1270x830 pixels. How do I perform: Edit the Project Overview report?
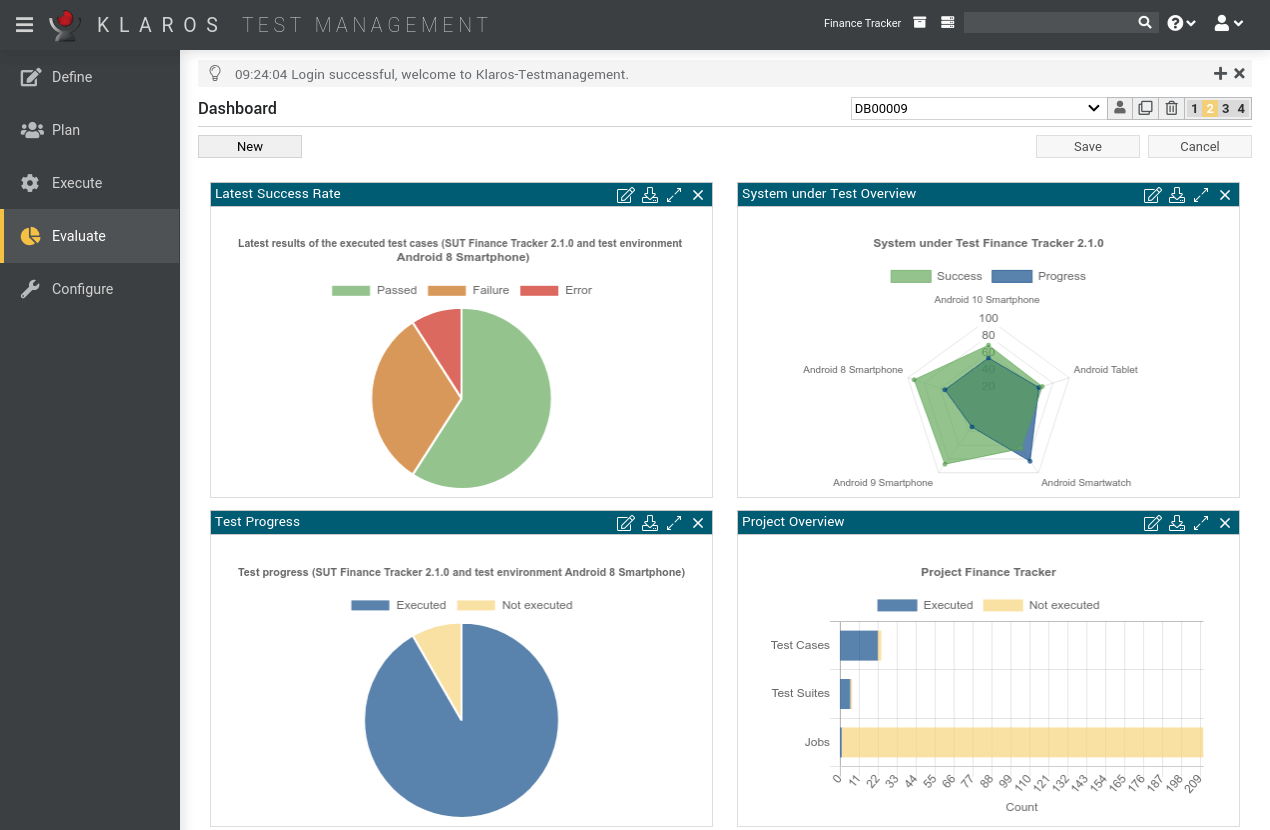[1153, 523]
